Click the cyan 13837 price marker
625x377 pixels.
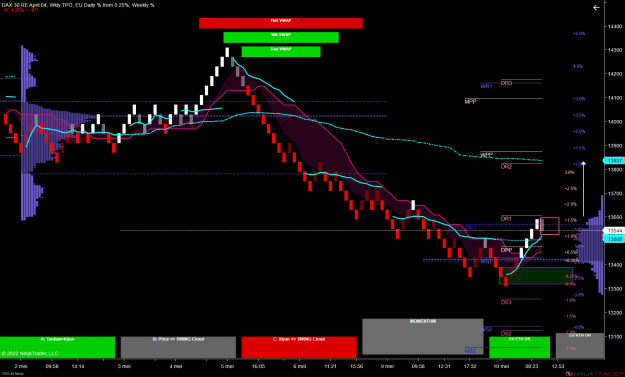tap(614, 161)
